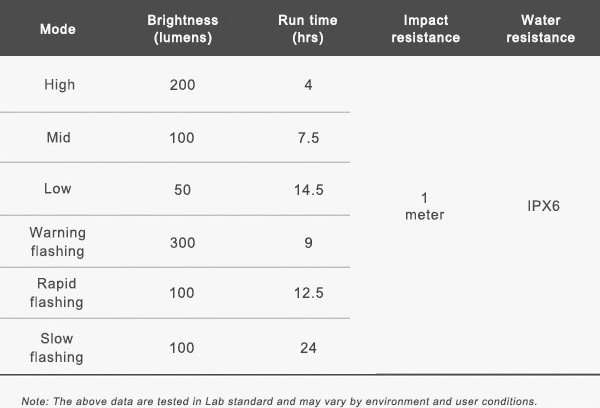Click the 200 lumens brightness value

(183, 85)
